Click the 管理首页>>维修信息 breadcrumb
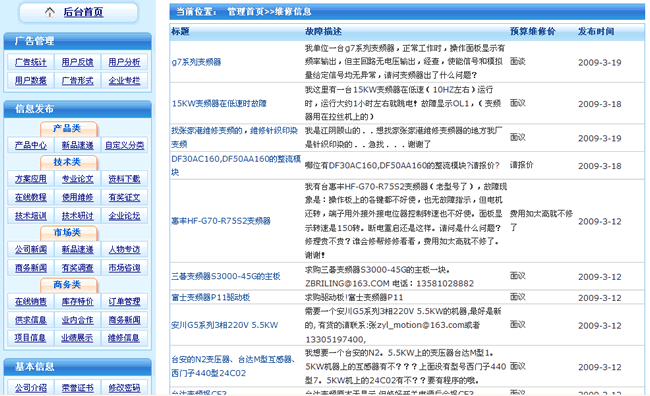650x396 pixels. 269,12
